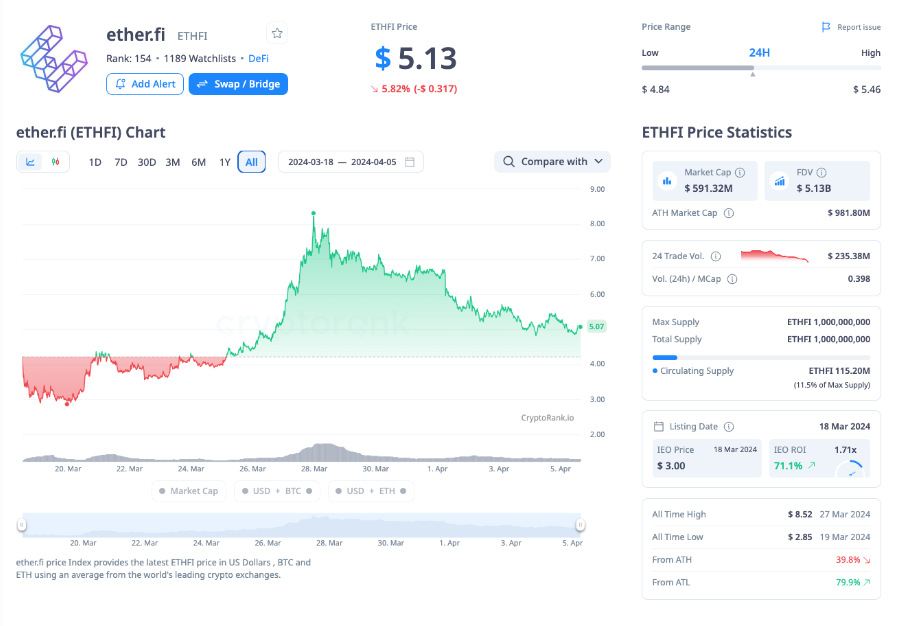The width and height of the screenshot is (912, 626).
Task: Click the FDV chart icon
Action: point(779,181)
